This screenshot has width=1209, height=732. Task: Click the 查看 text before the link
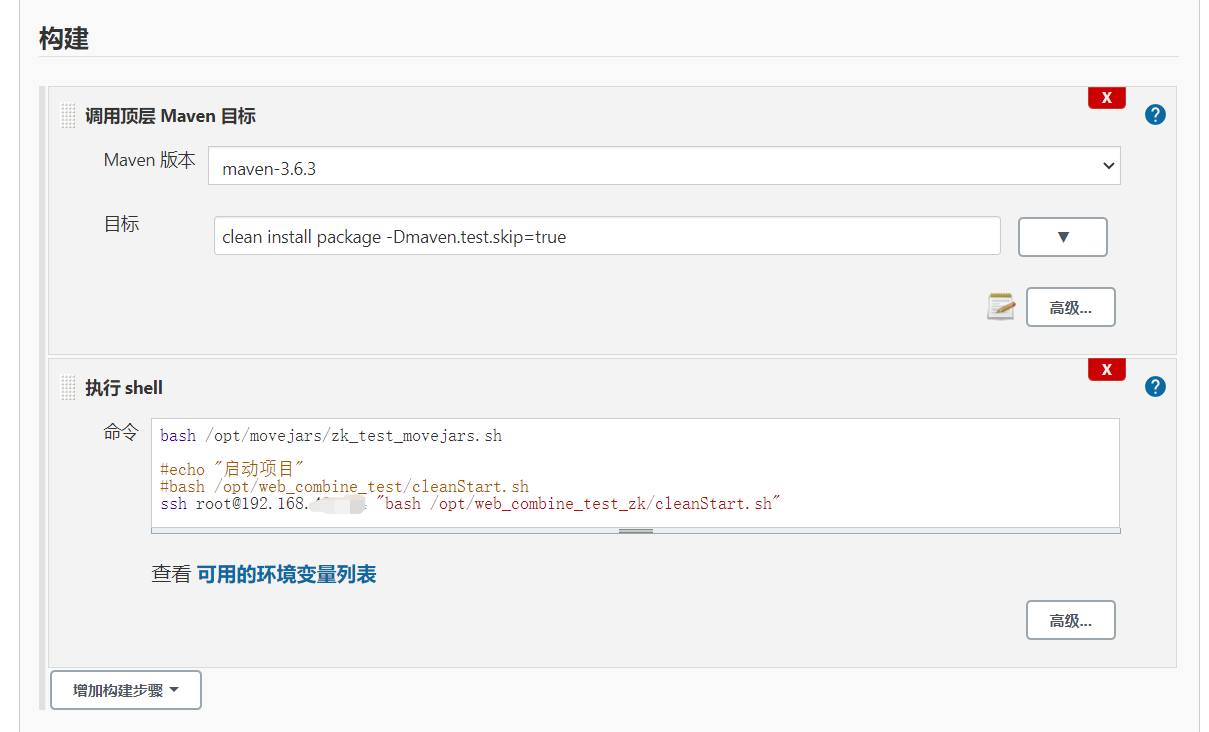170,574
